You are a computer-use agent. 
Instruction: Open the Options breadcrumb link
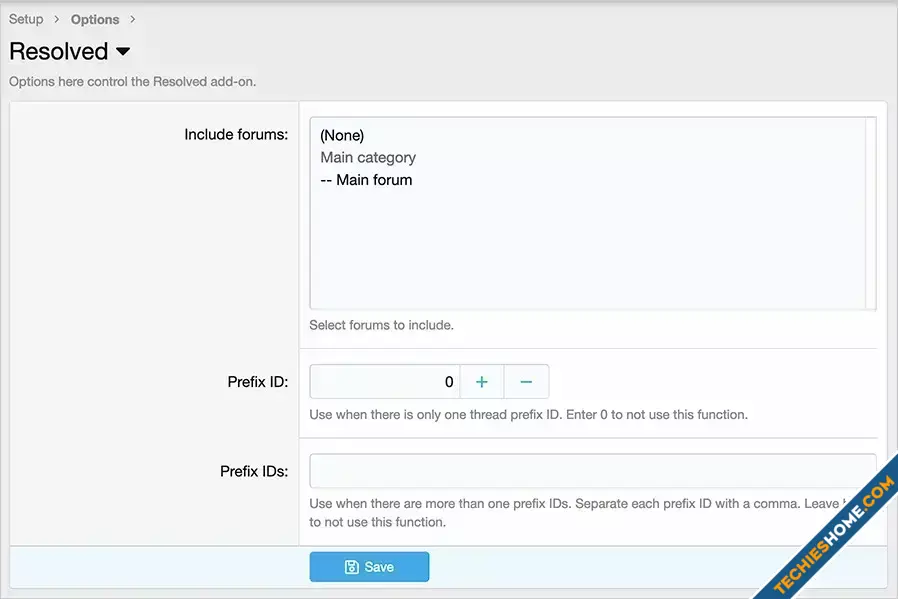(x=95, y=19)
